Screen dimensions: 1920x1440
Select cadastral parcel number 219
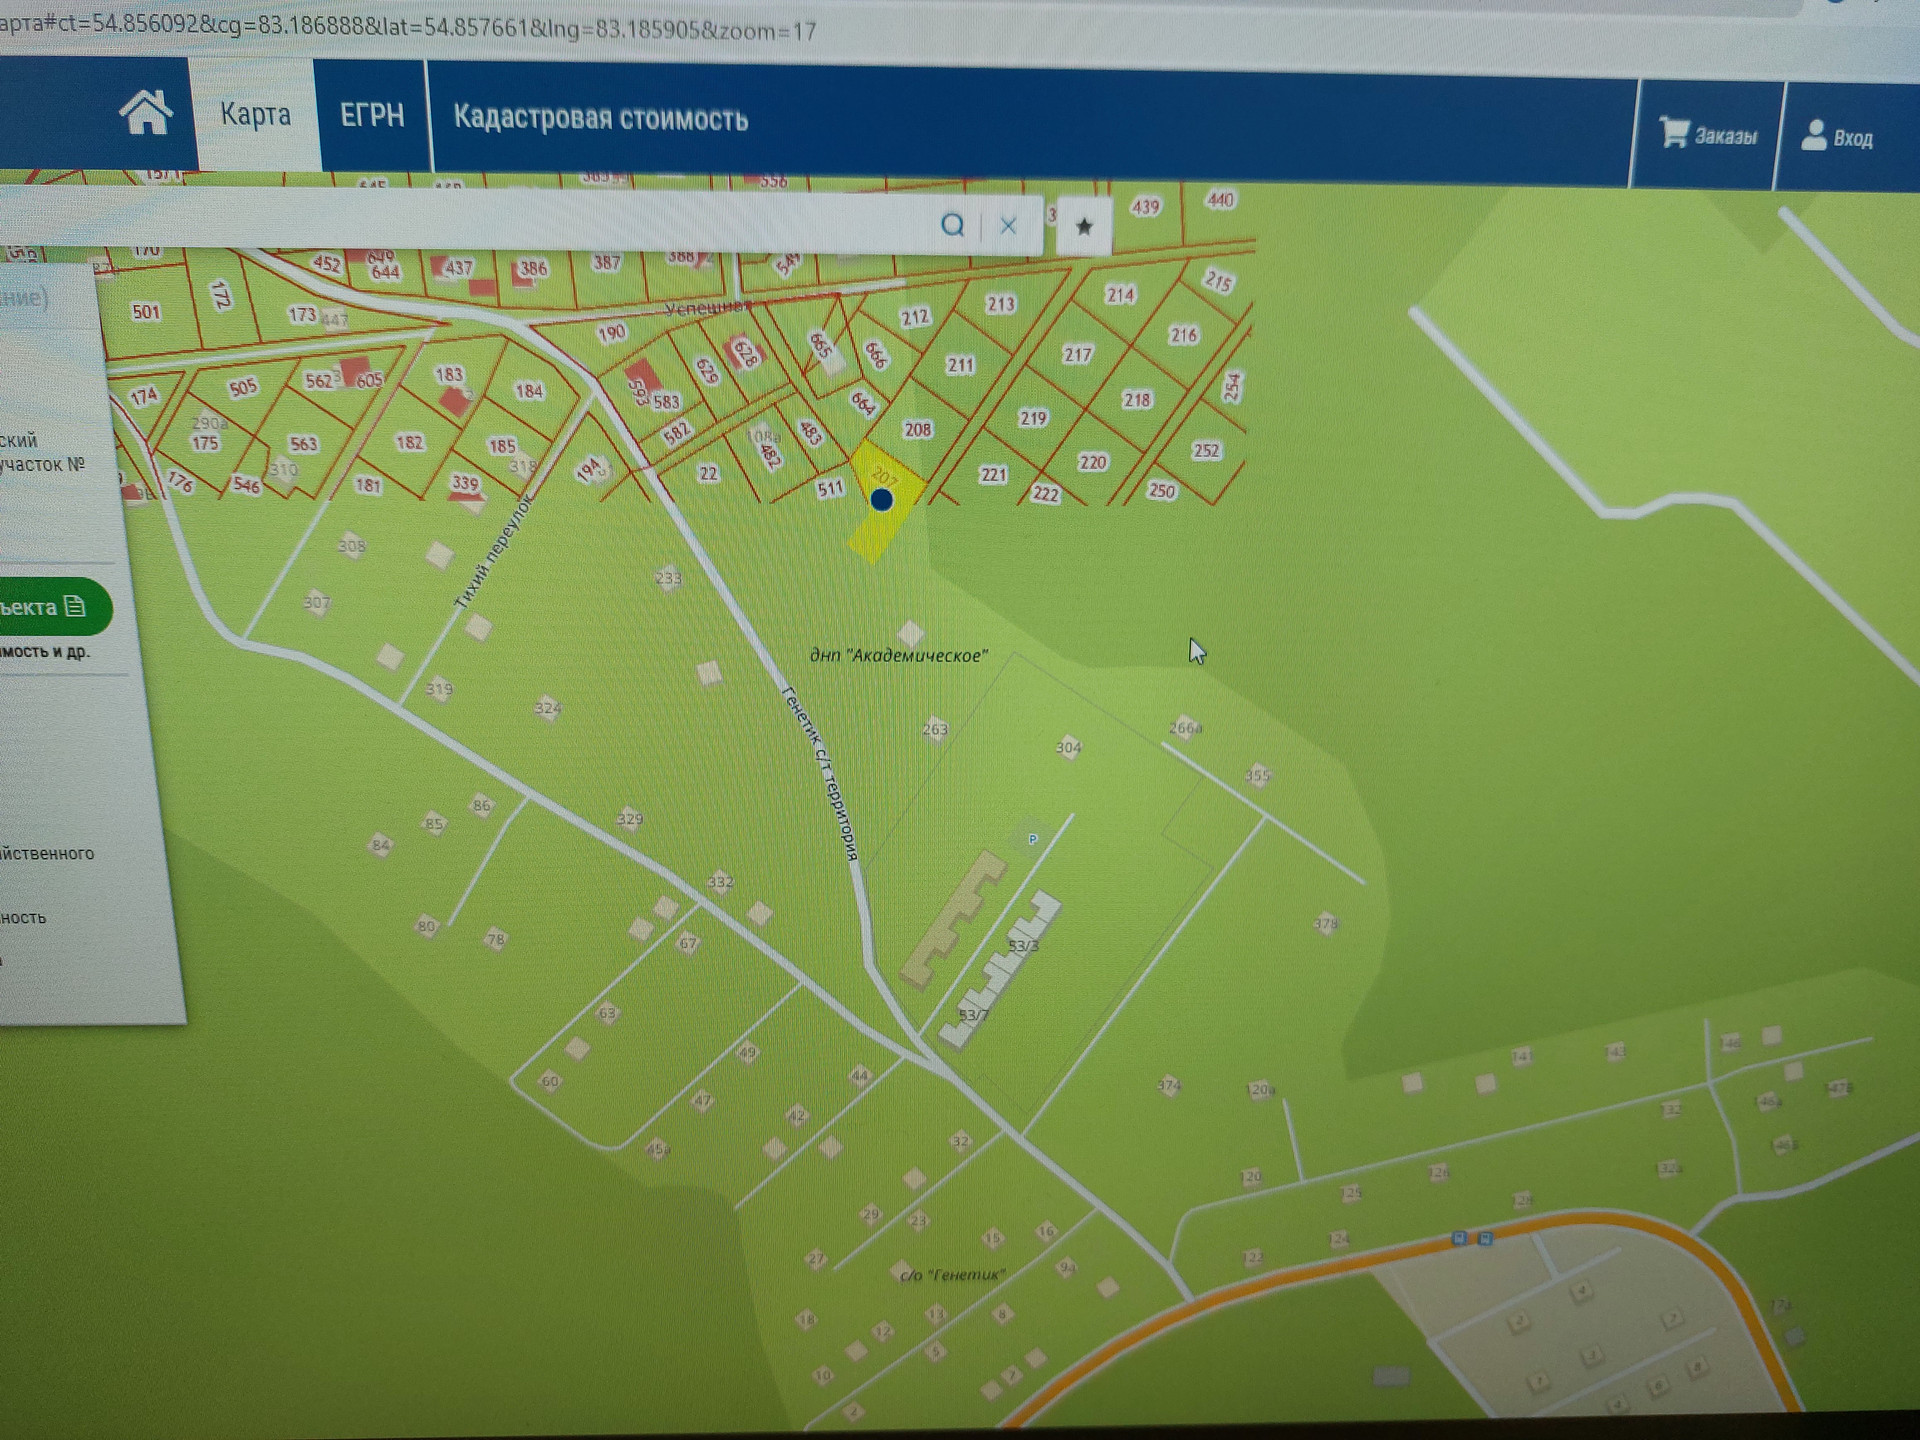click(x=1033, y=418)
